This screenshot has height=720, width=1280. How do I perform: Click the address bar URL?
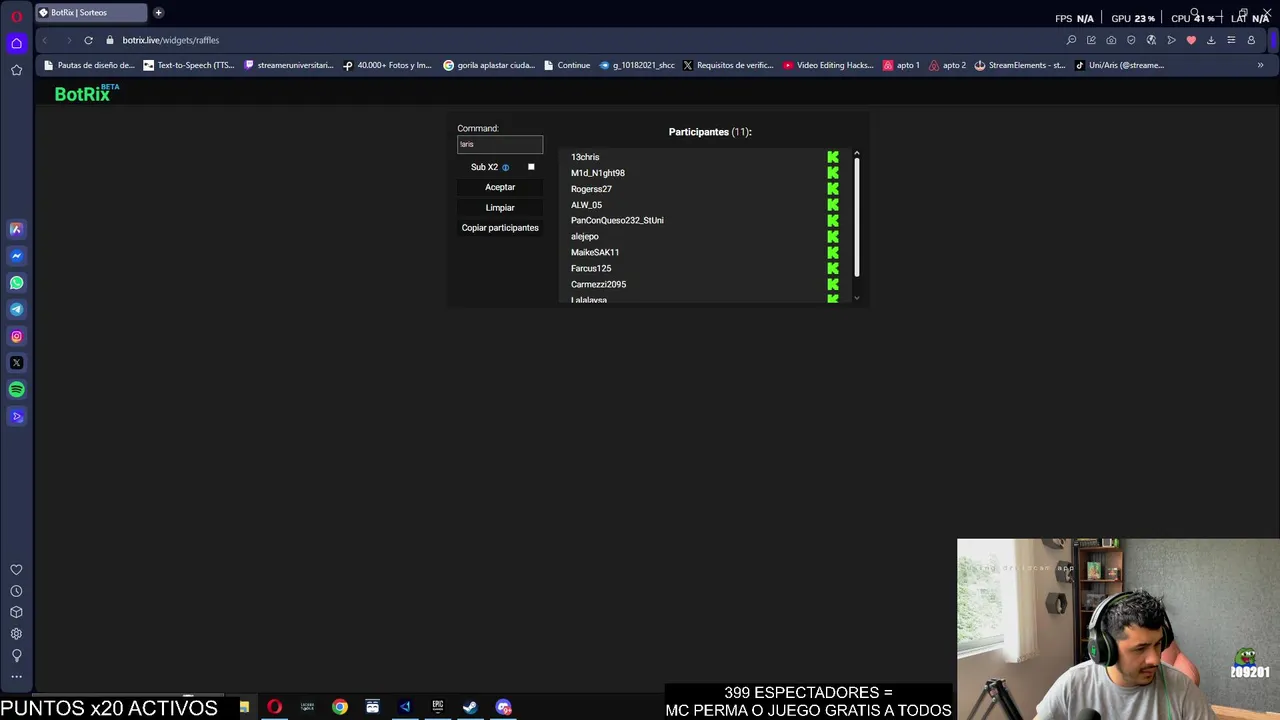(171, 40)
